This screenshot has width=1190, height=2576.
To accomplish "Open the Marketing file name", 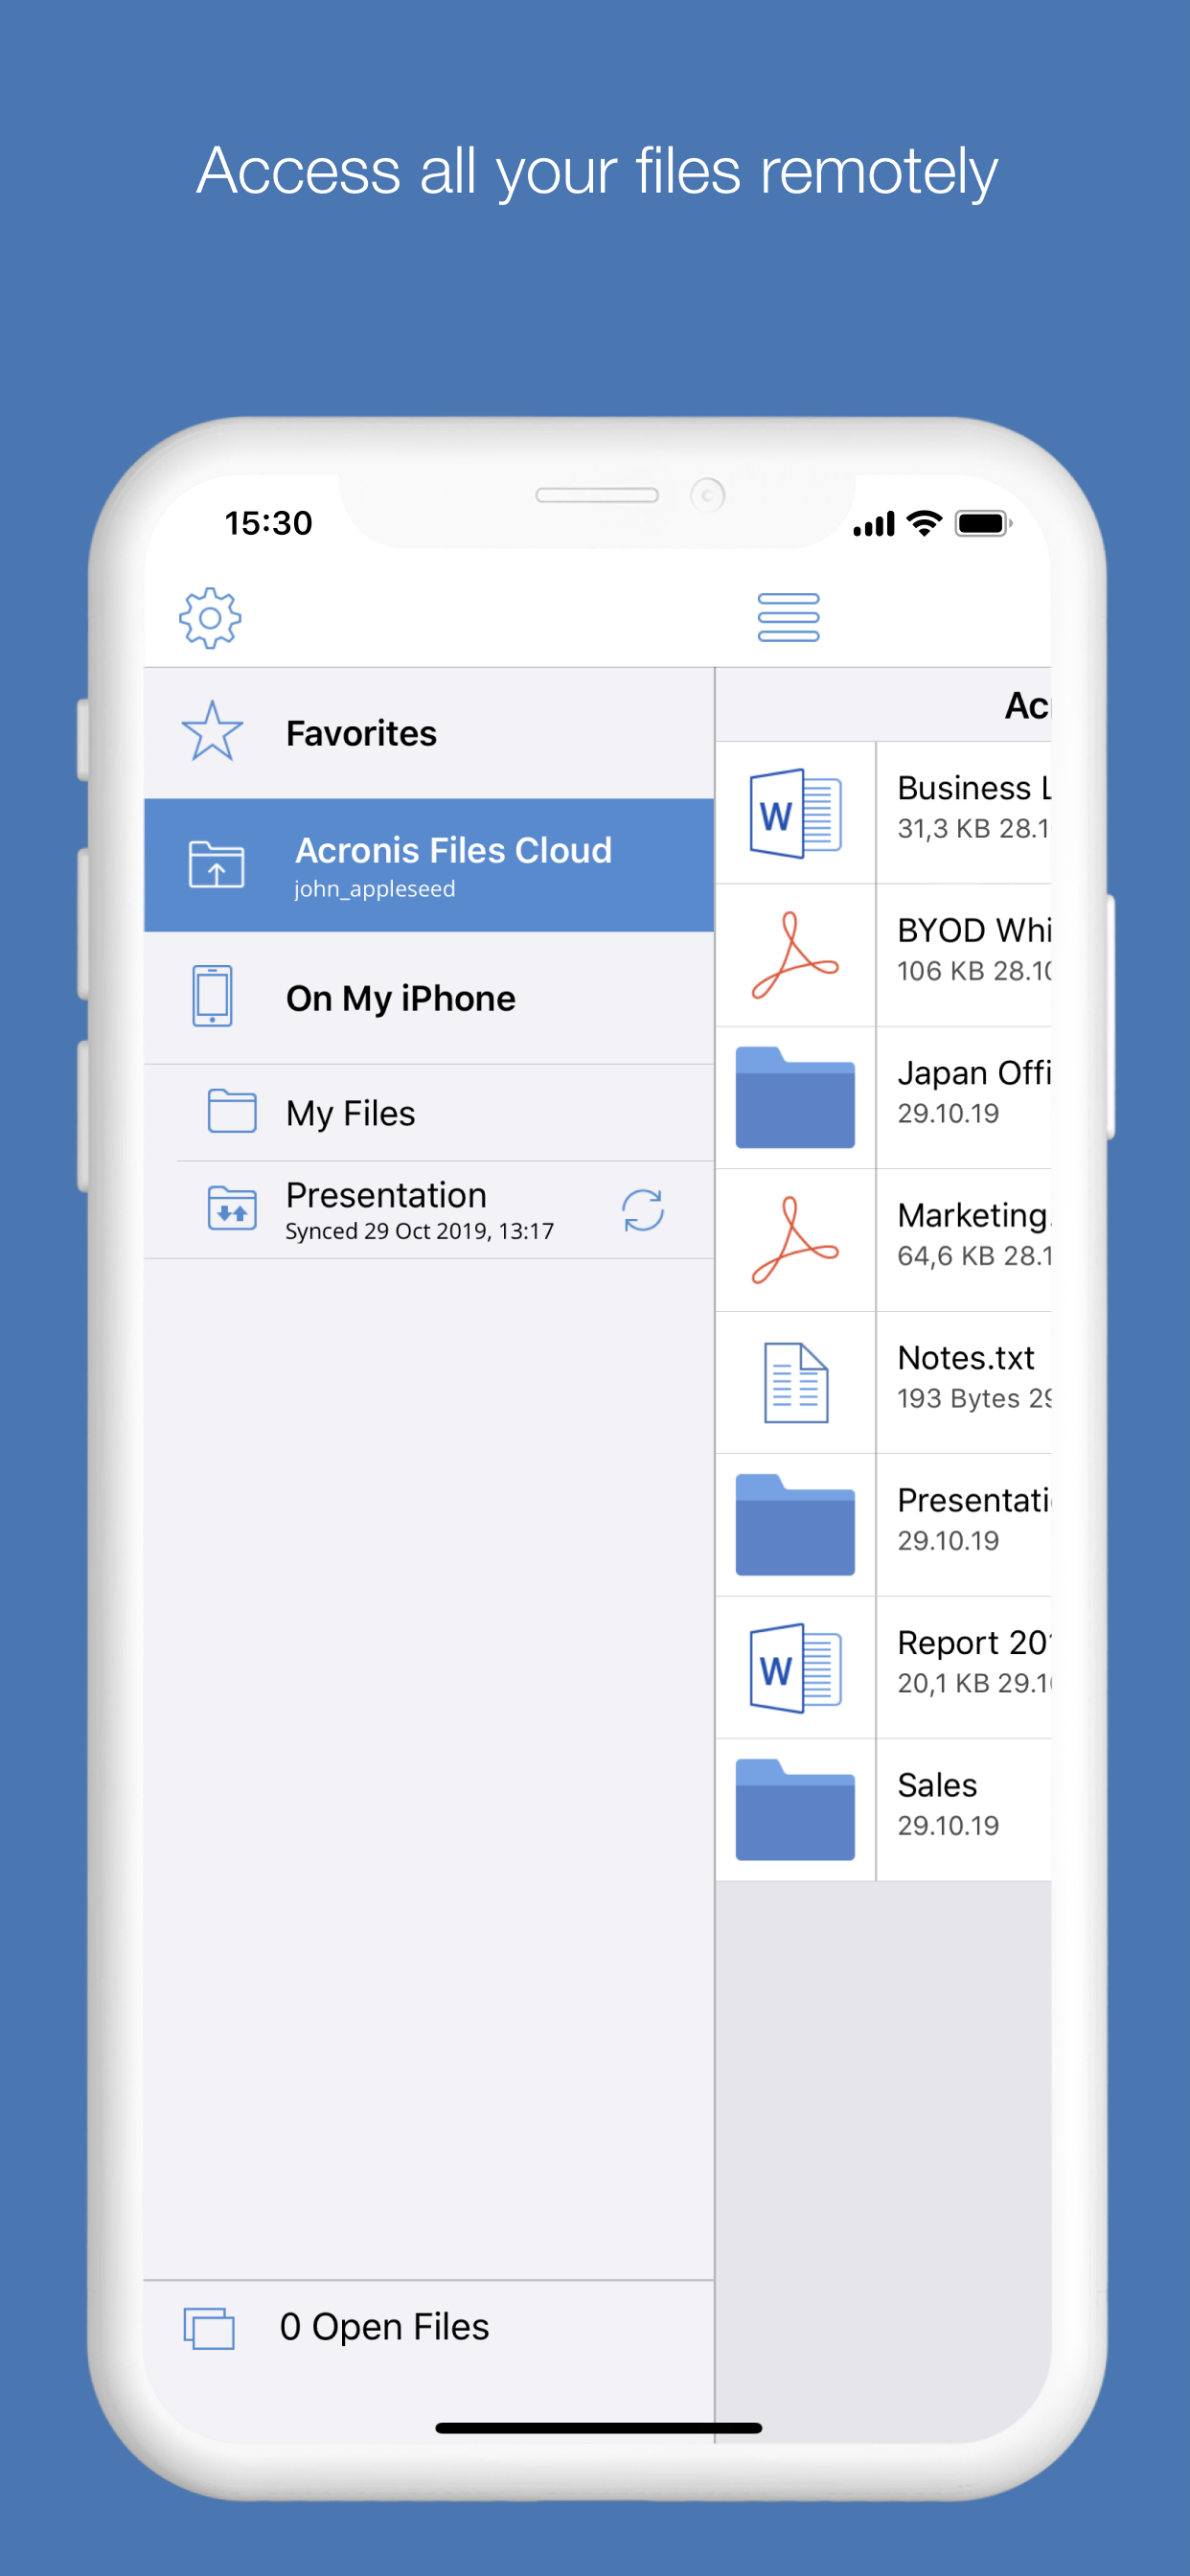I will click(973, 1216).
